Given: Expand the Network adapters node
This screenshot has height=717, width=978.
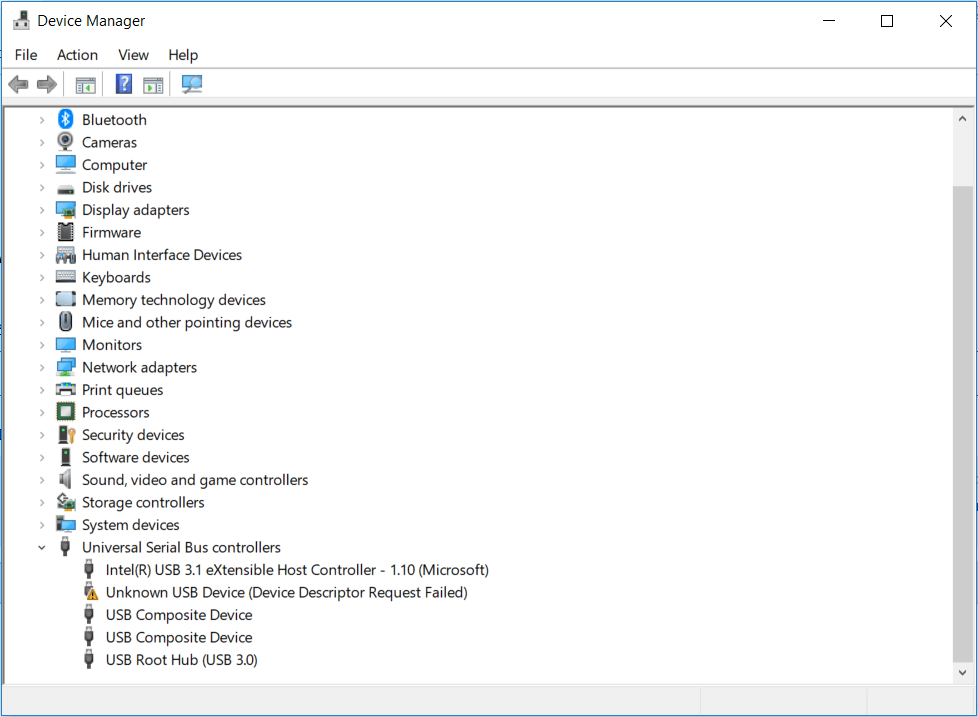Looking at the screenshot, I should [x=42, y=367].
